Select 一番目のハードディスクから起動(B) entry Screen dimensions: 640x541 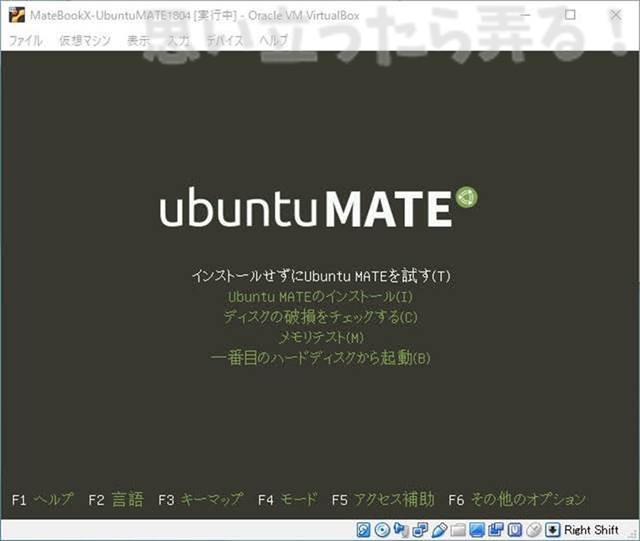(320, 358)
